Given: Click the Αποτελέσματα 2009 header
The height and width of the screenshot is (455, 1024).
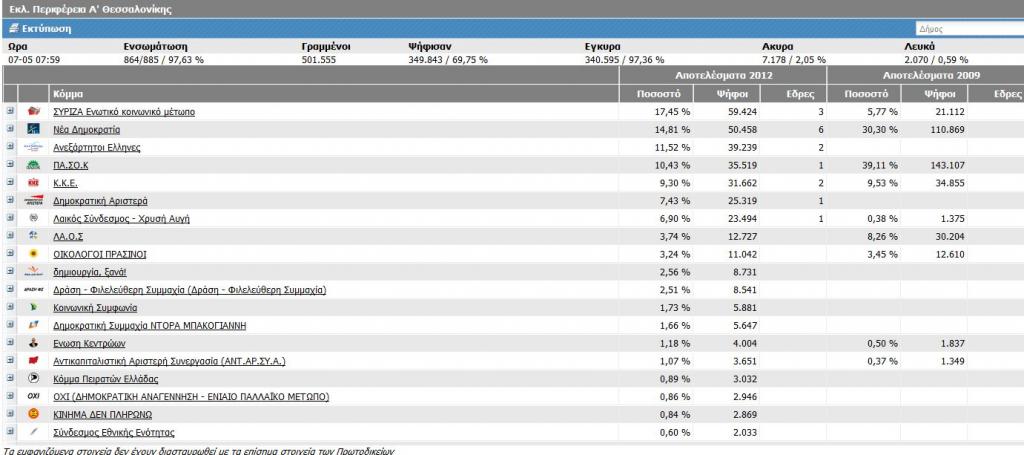Looking at the screenshot, I should tap(930, 75).
